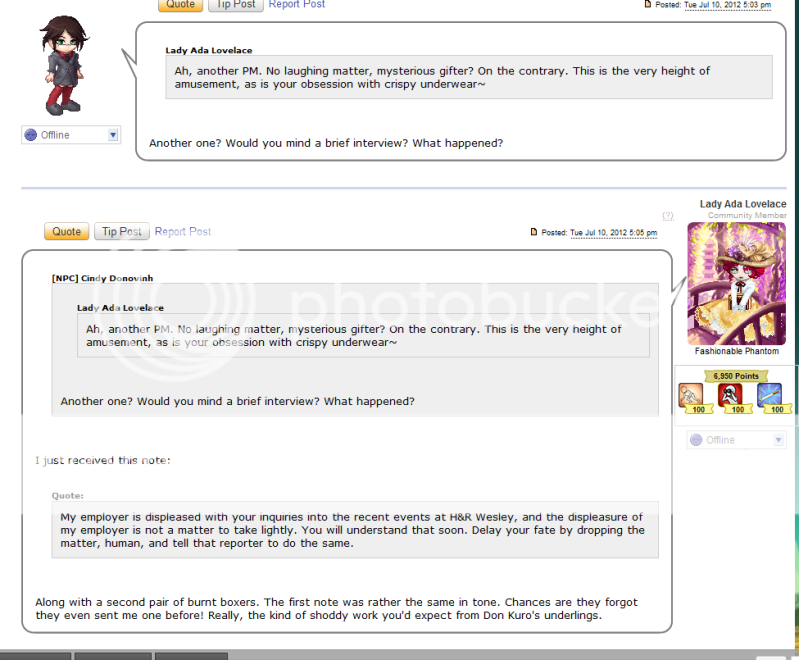The image size is (799, 660).
Task: Click the red masked achievement badge
Action: point(730,395)
